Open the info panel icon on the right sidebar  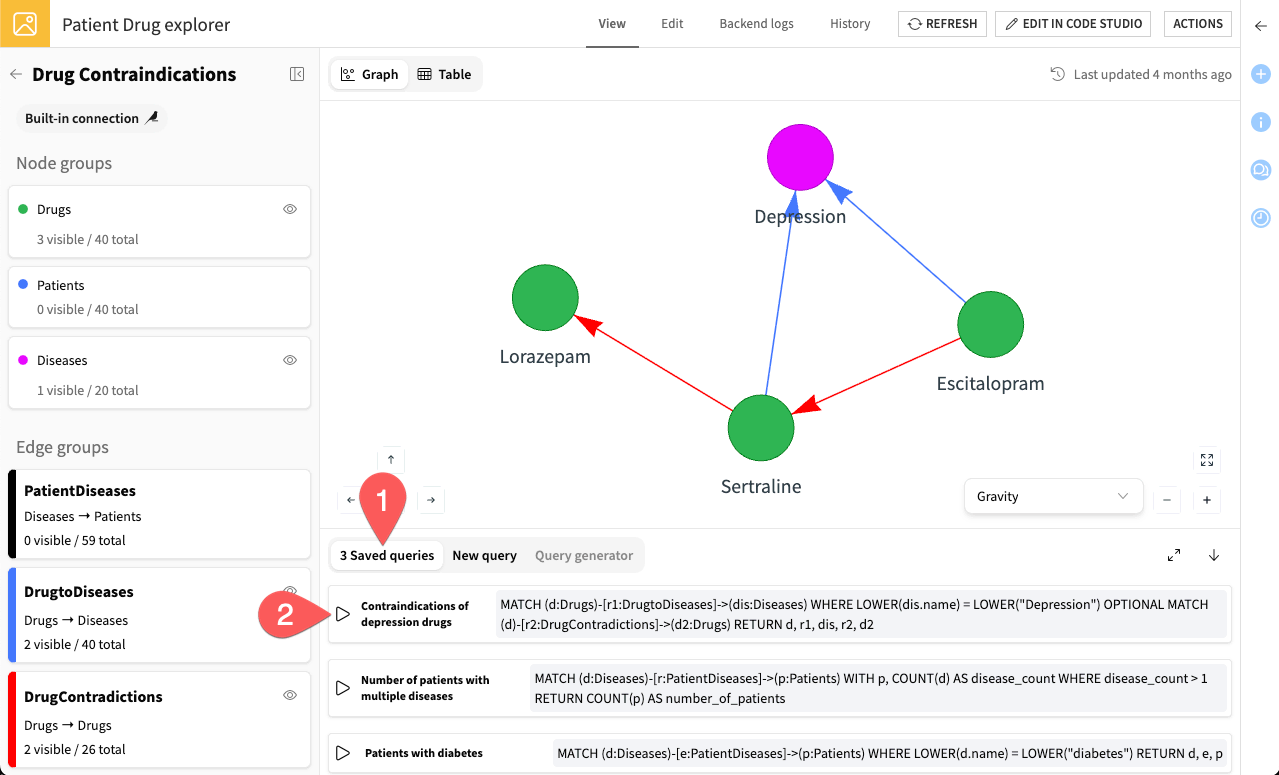click(x=1260, y=122)
